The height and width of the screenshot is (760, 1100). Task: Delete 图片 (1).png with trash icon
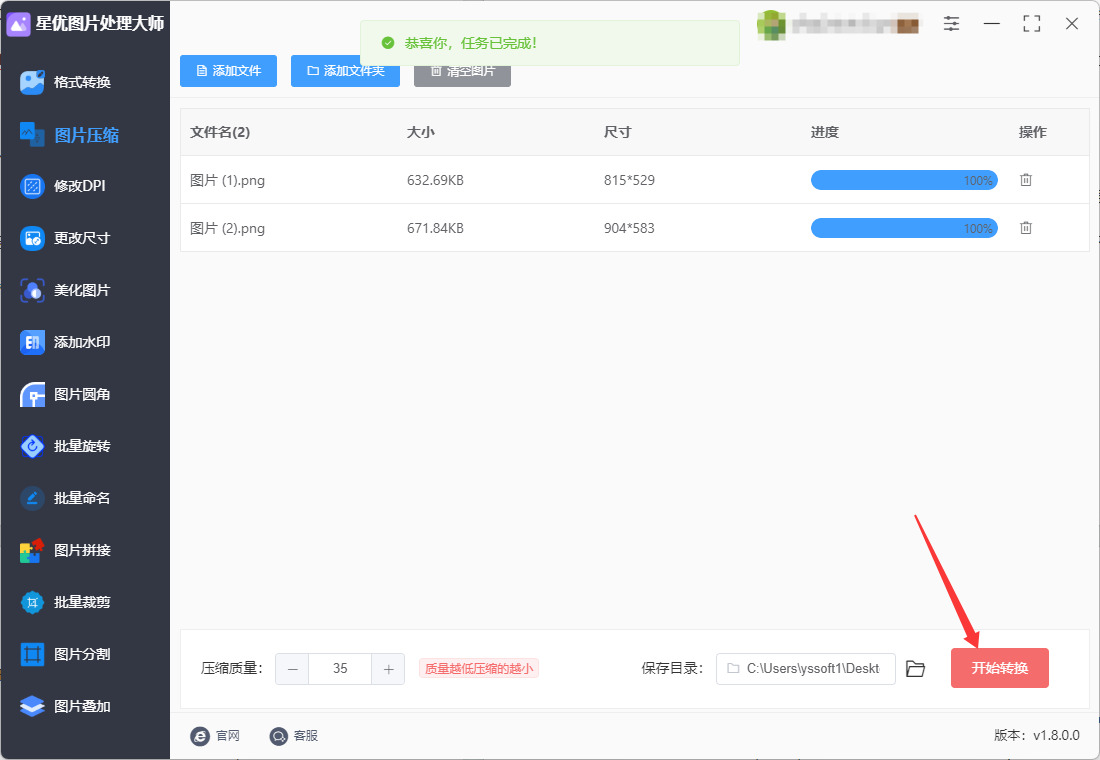pyautogui.click(x=1026, y=180)
